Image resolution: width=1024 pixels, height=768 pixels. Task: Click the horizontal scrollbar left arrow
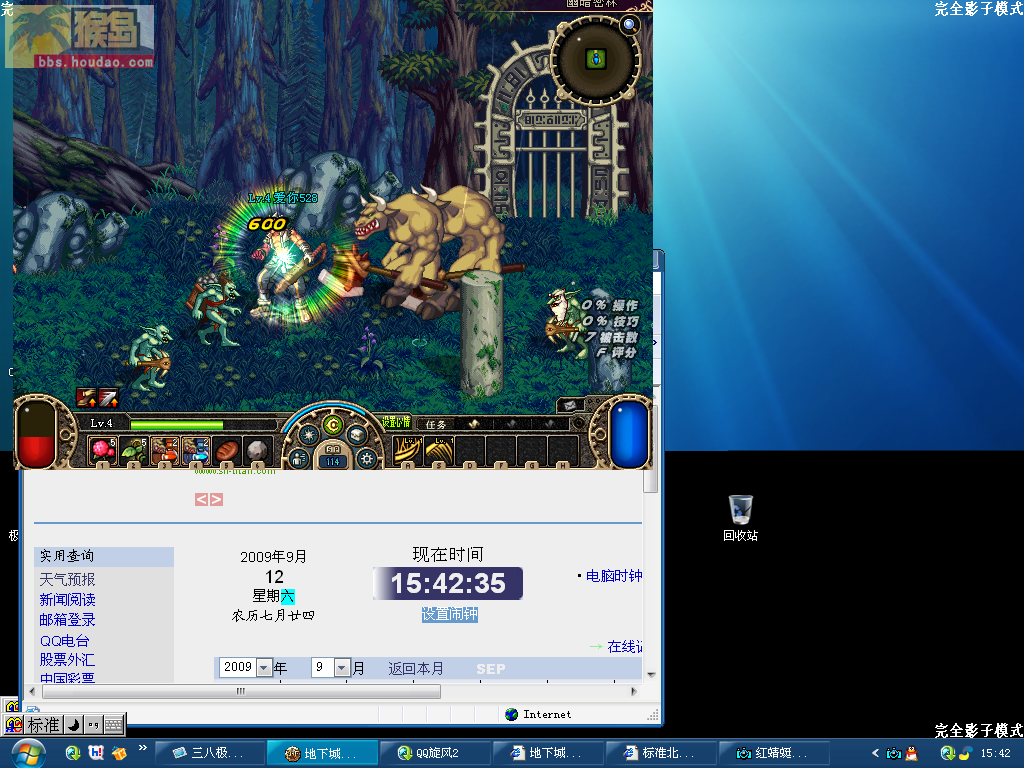33,691
